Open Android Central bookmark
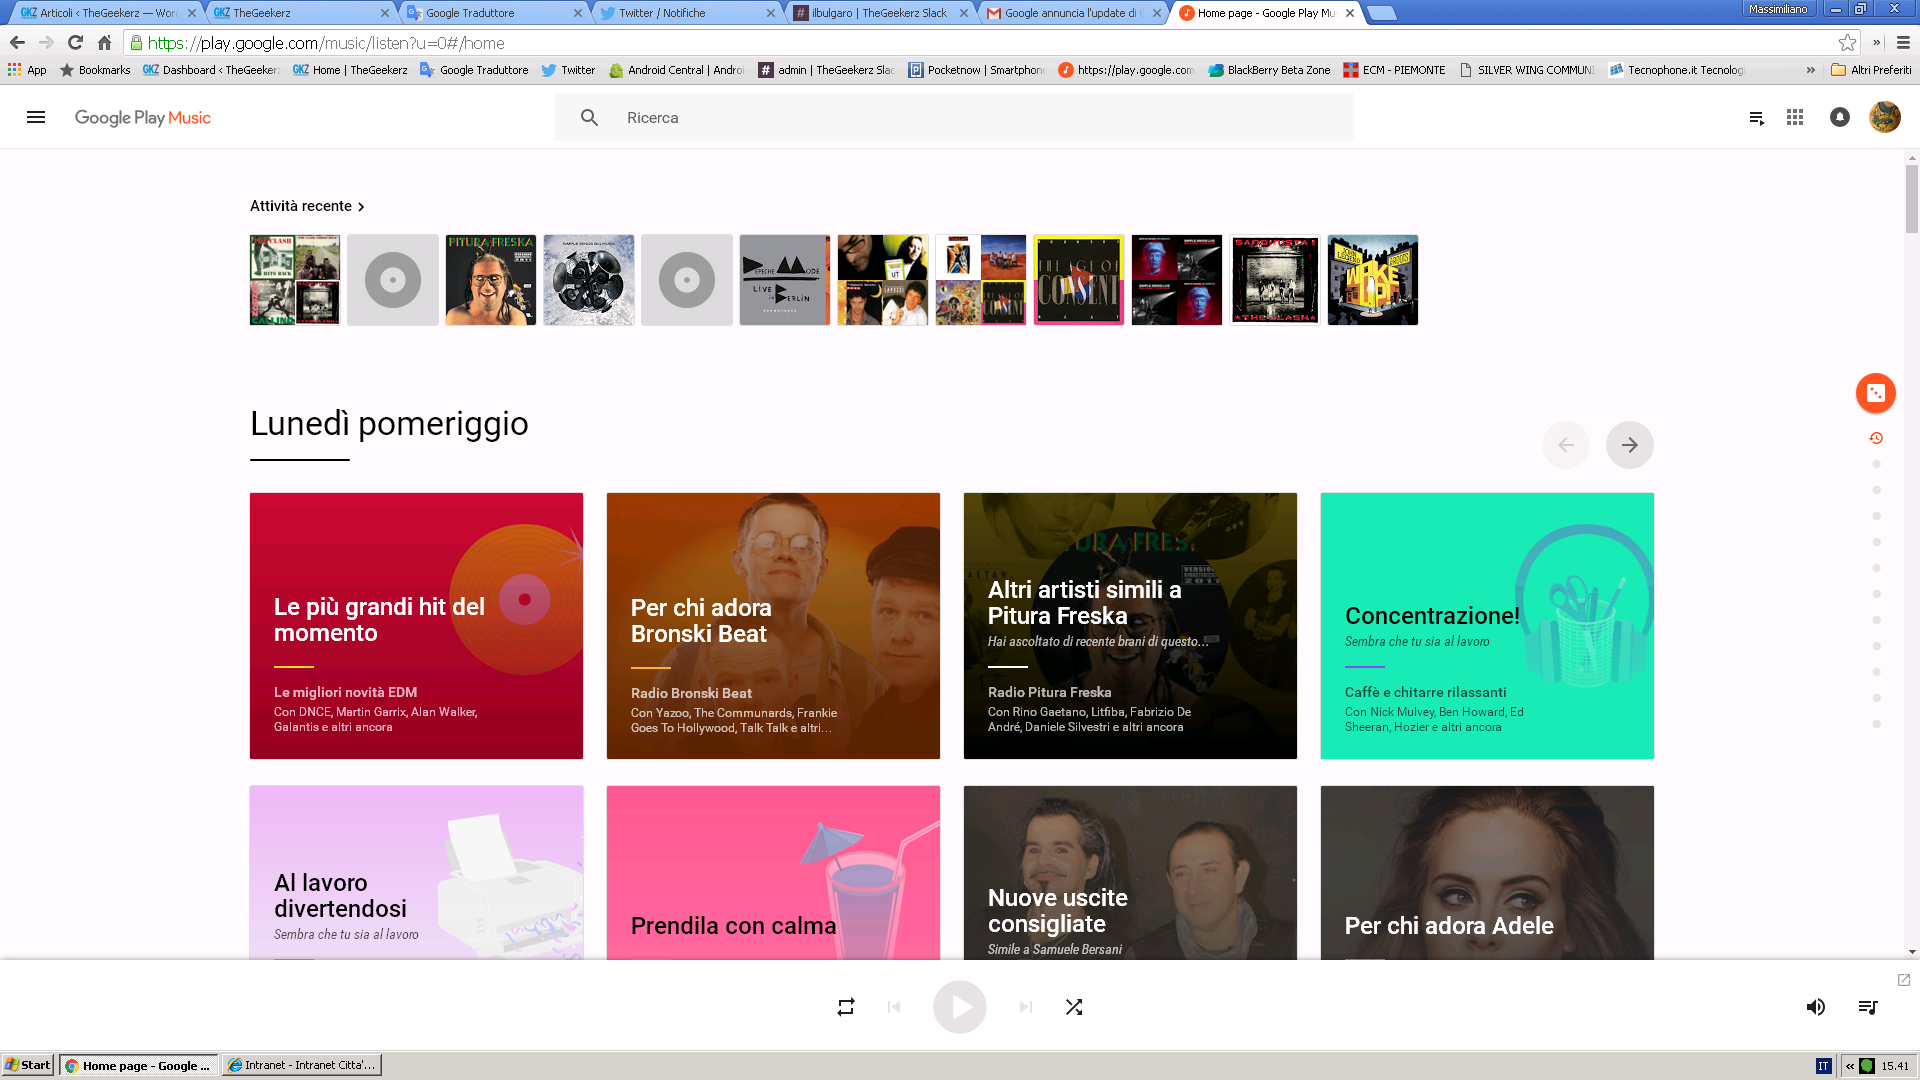Viewport: 1920px width, 1080px height. pyautogui.click(x=676, y=70)
